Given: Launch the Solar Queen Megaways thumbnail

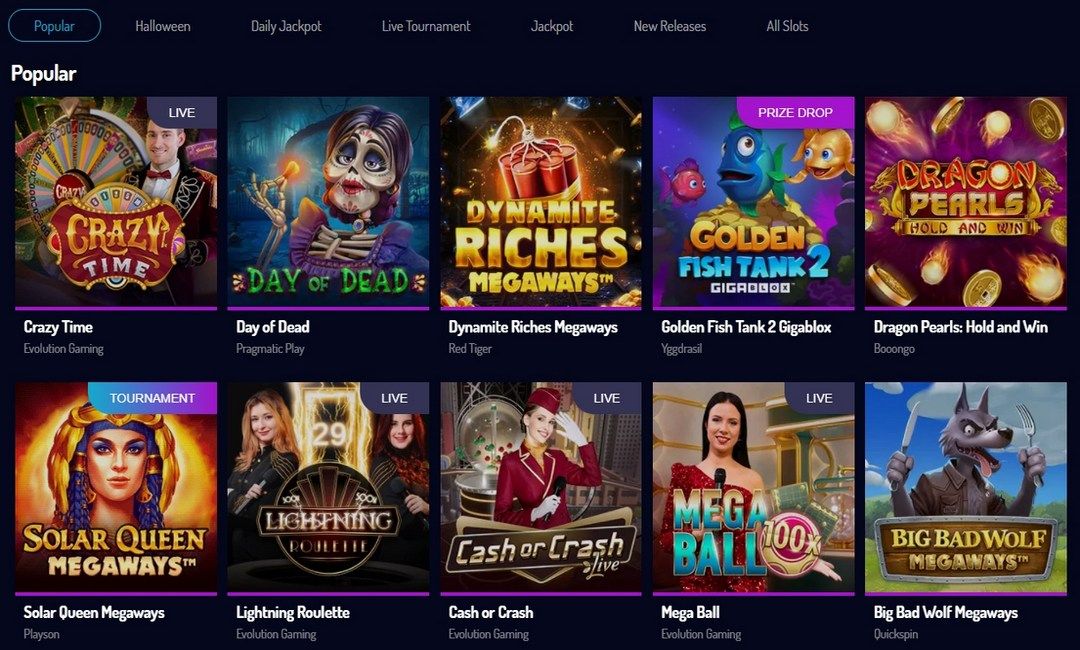Looking at the screenshot, I should point(116,488).
